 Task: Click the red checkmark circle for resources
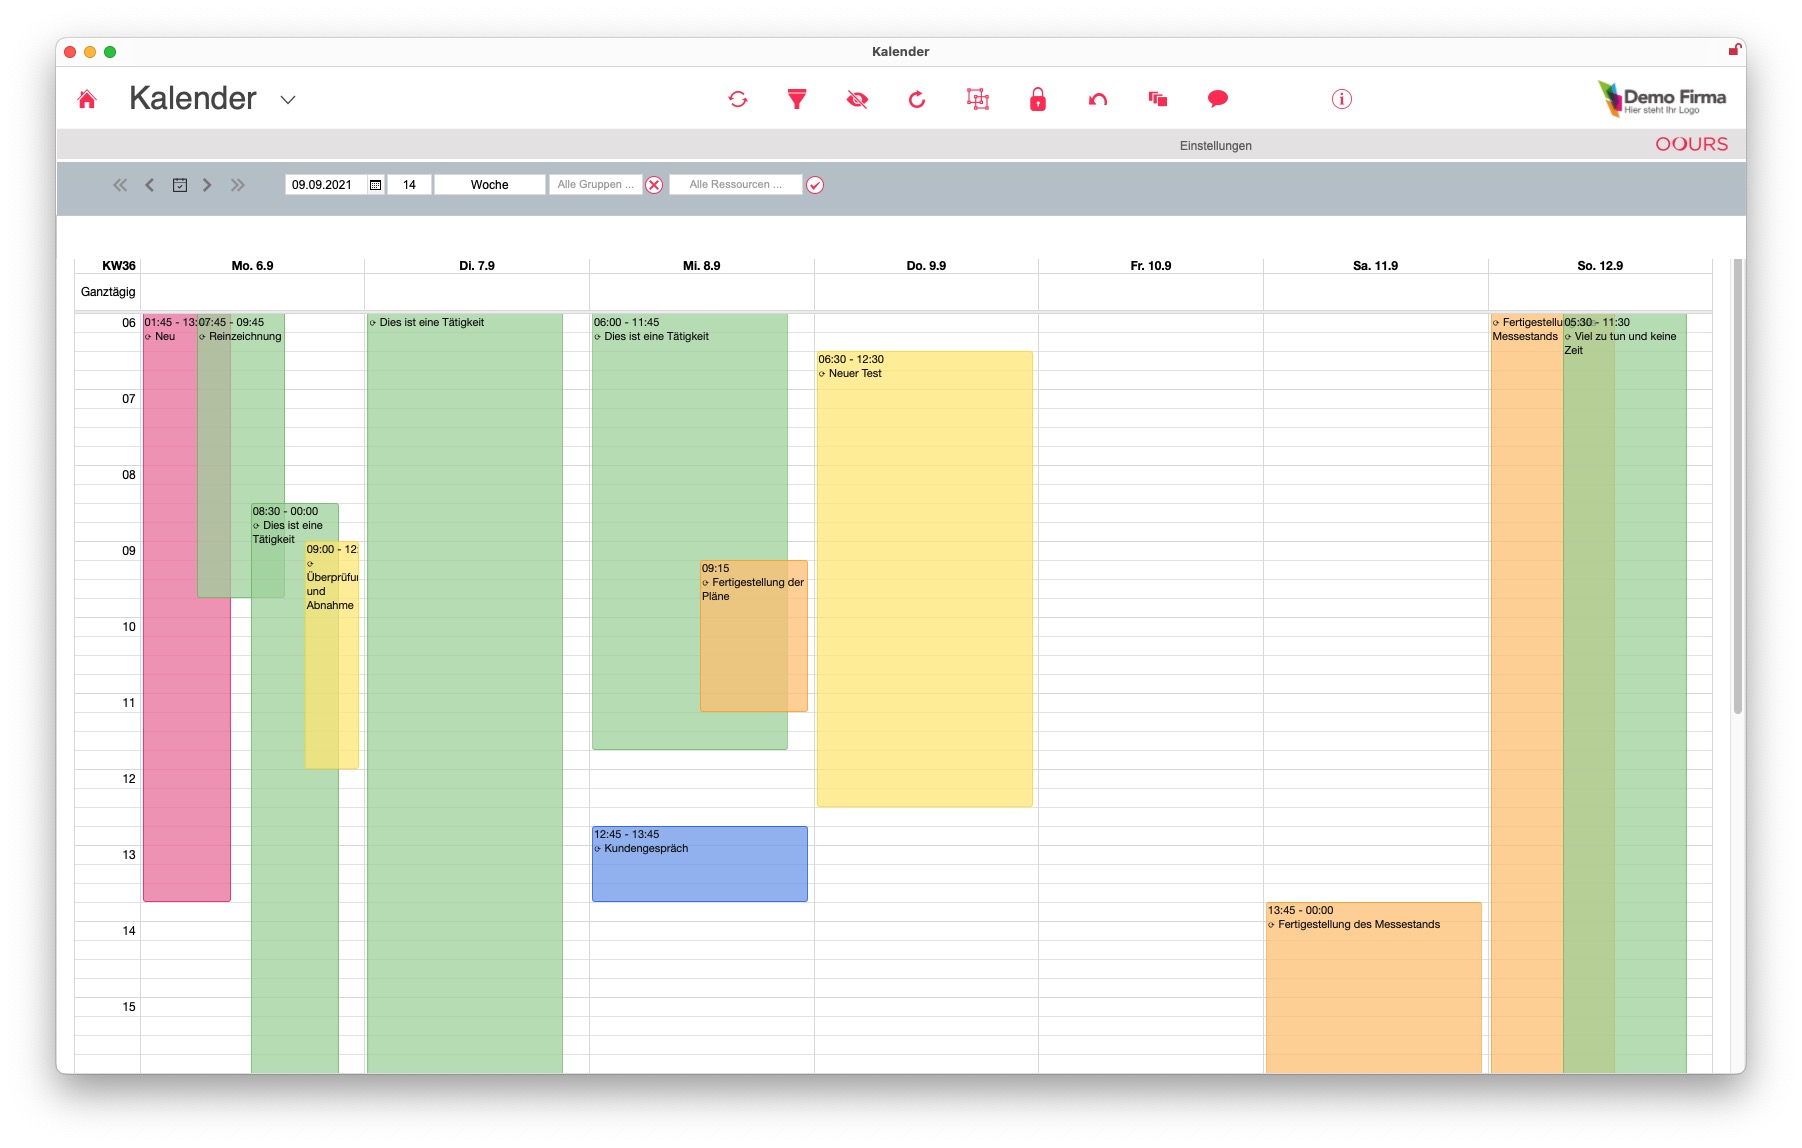(815, 185)
